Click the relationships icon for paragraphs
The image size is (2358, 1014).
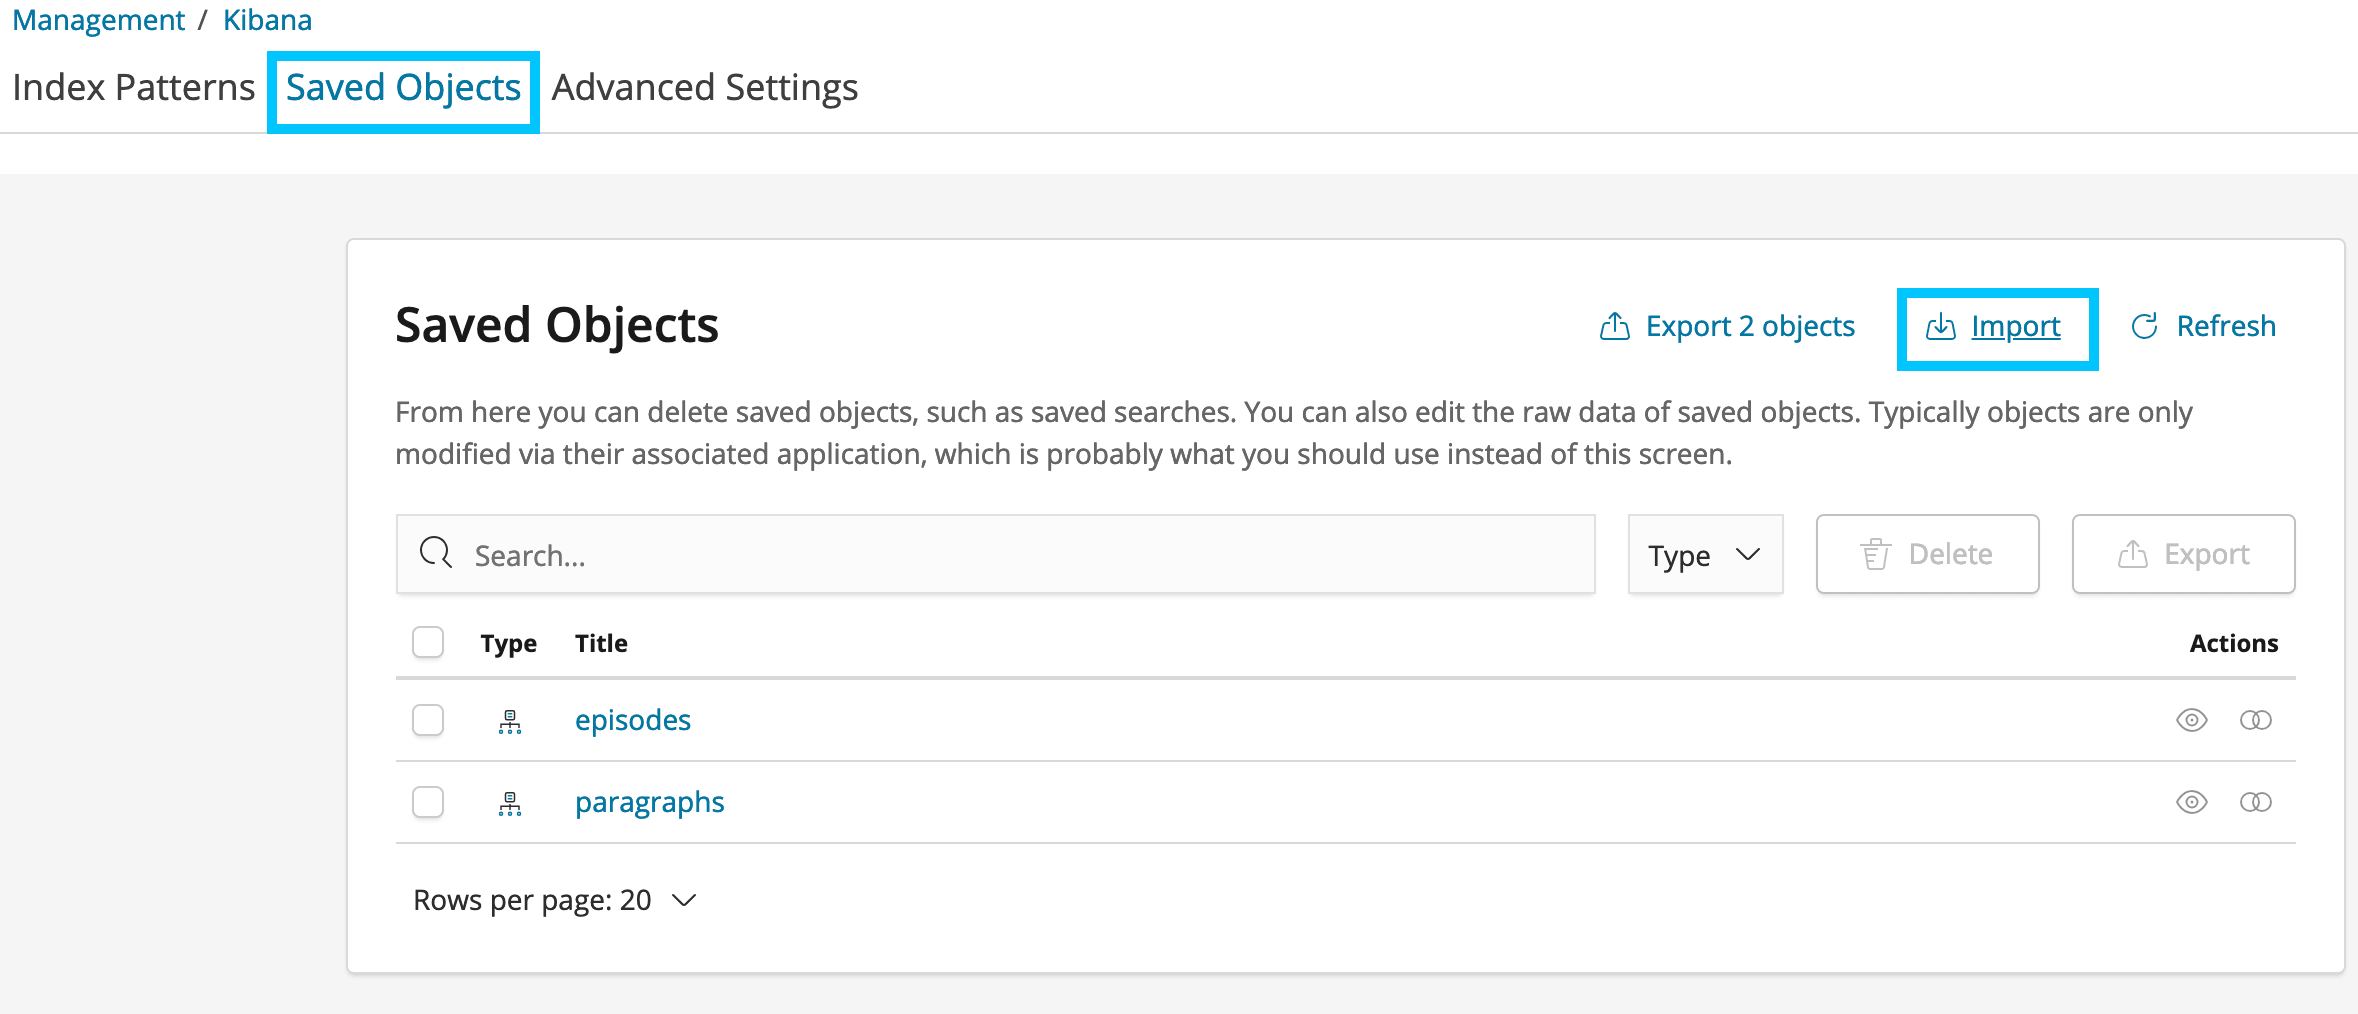[x=2255, y=802]
